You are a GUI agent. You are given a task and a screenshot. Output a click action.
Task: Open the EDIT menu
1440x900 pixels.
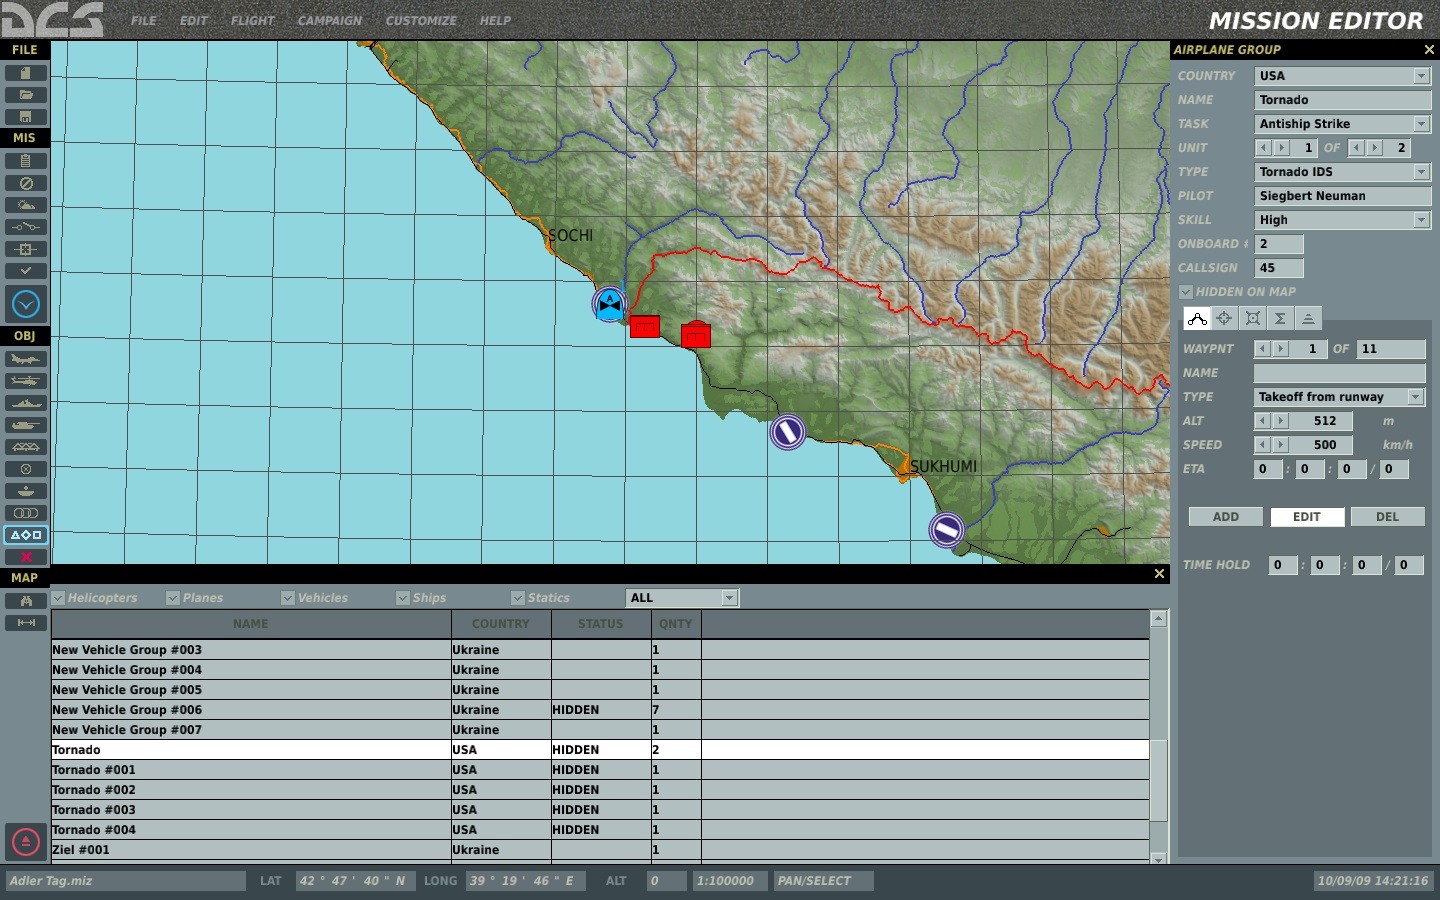click(194, 20)
